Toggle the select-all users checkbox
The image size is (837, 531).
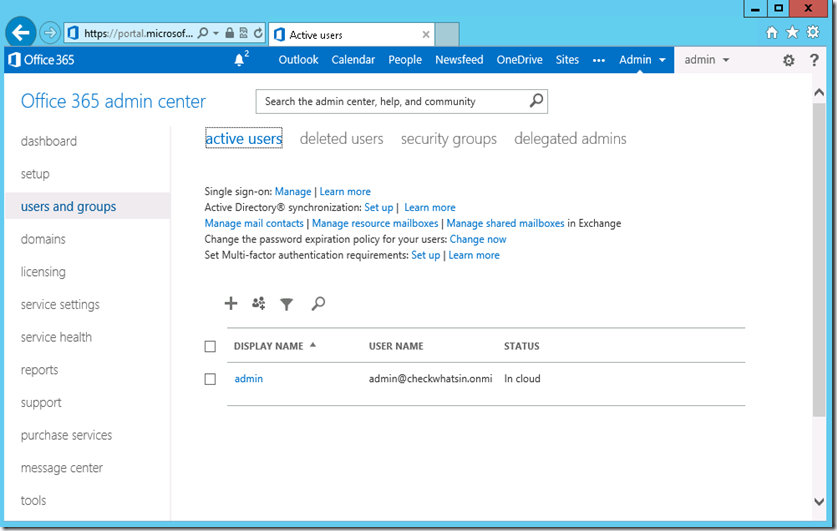click(x=210, y=347)
